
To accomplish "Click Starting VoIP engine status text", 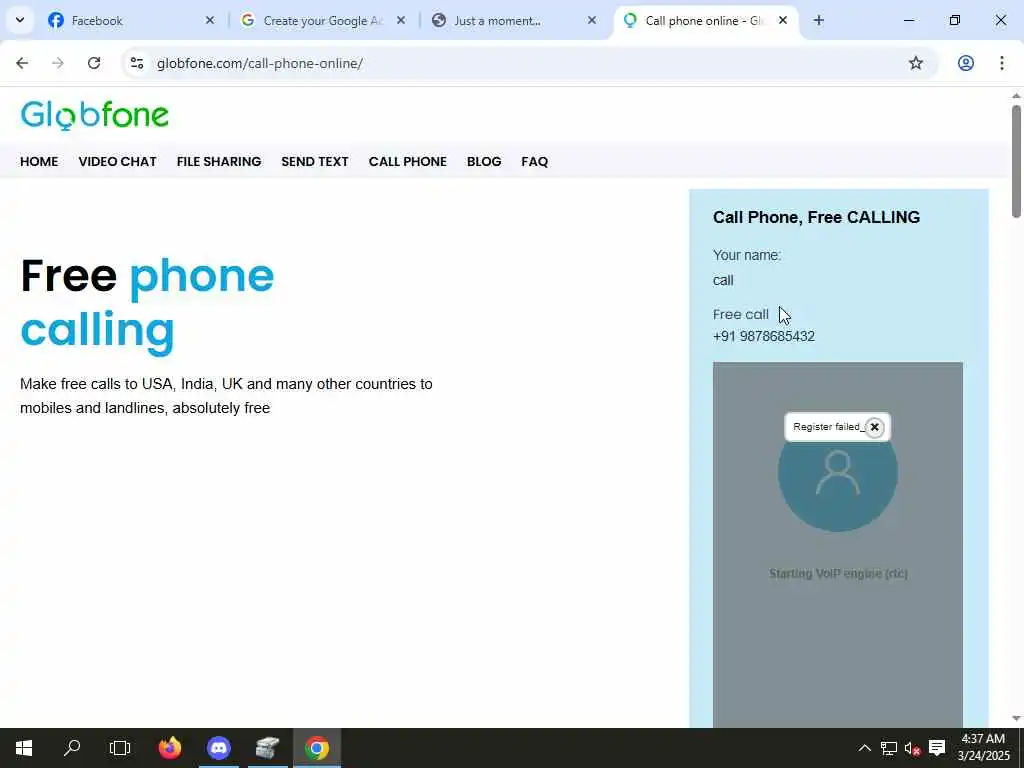I will 838,573.
